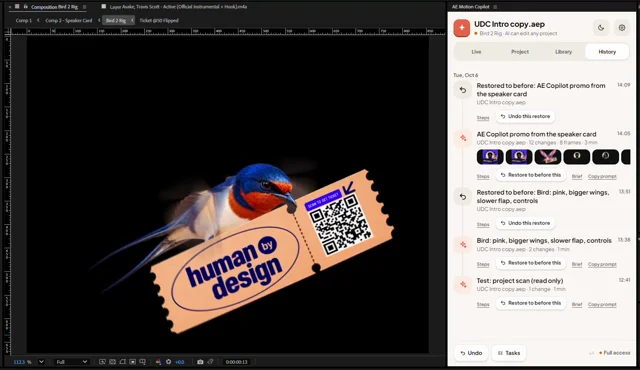Expand the arrow after Comp 1 breadcrumb
Viewport: 640px width, 370px height.
[x=38, y=20]
